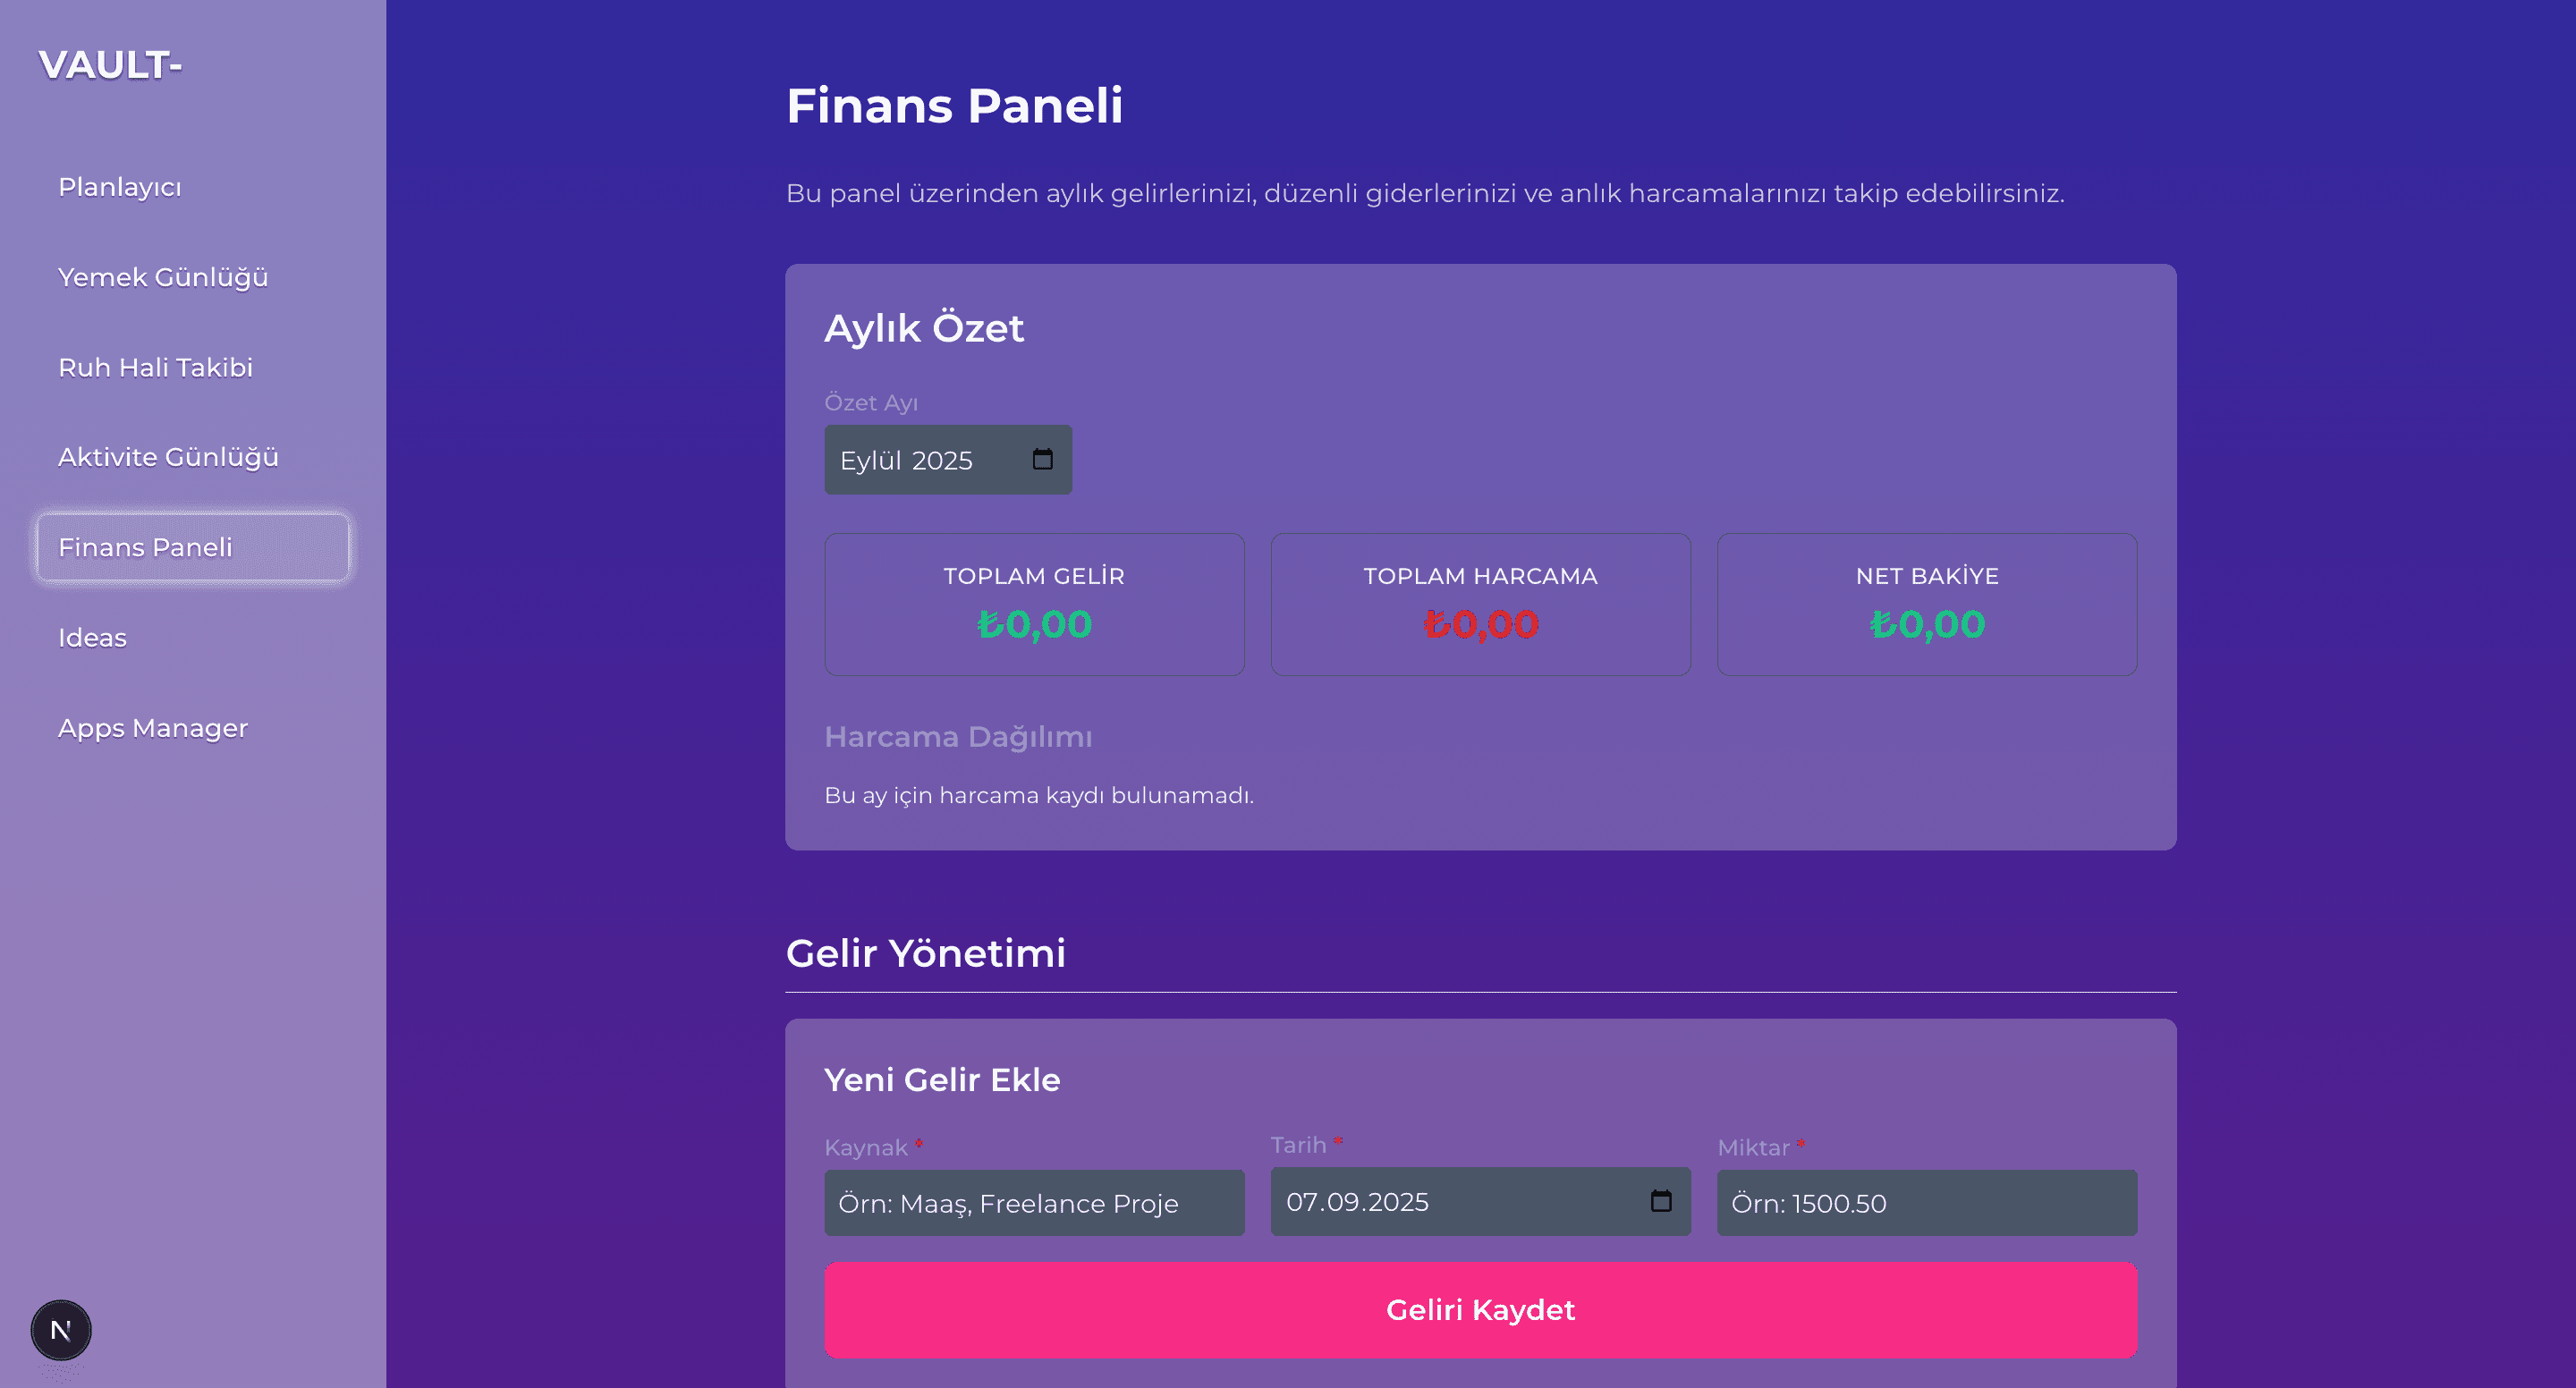The height and width of the screenshot is (1388, 2576).
Task: Open the Tarih date field showing 07.09.2025
Action: pyautogui.click(x=1450, y=1202)
